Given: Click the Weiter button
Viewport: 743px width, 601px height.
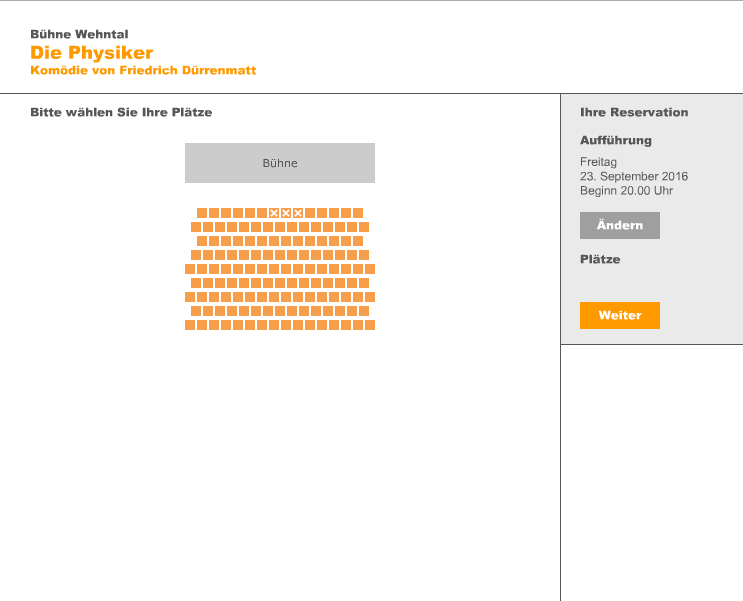Looking at the screenshot, I should 619,315.
